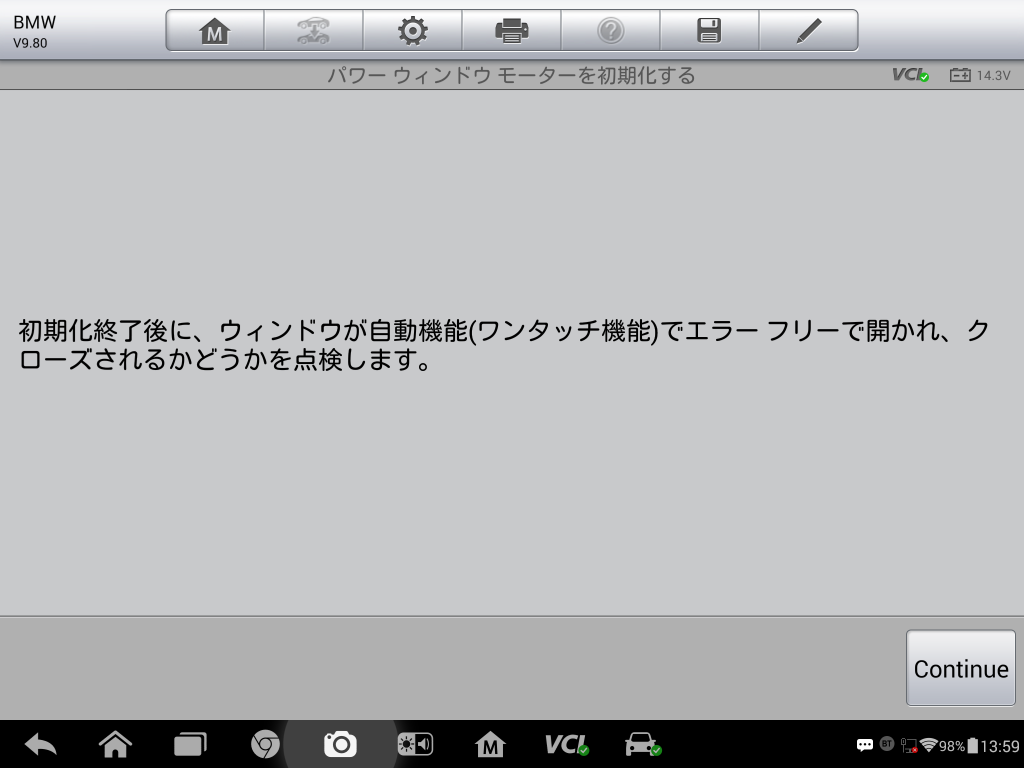The width and height of the screenshot is (1024, 768).
Task: Tap the battery voltage 14.3V indicator
Action: (980, 75)
